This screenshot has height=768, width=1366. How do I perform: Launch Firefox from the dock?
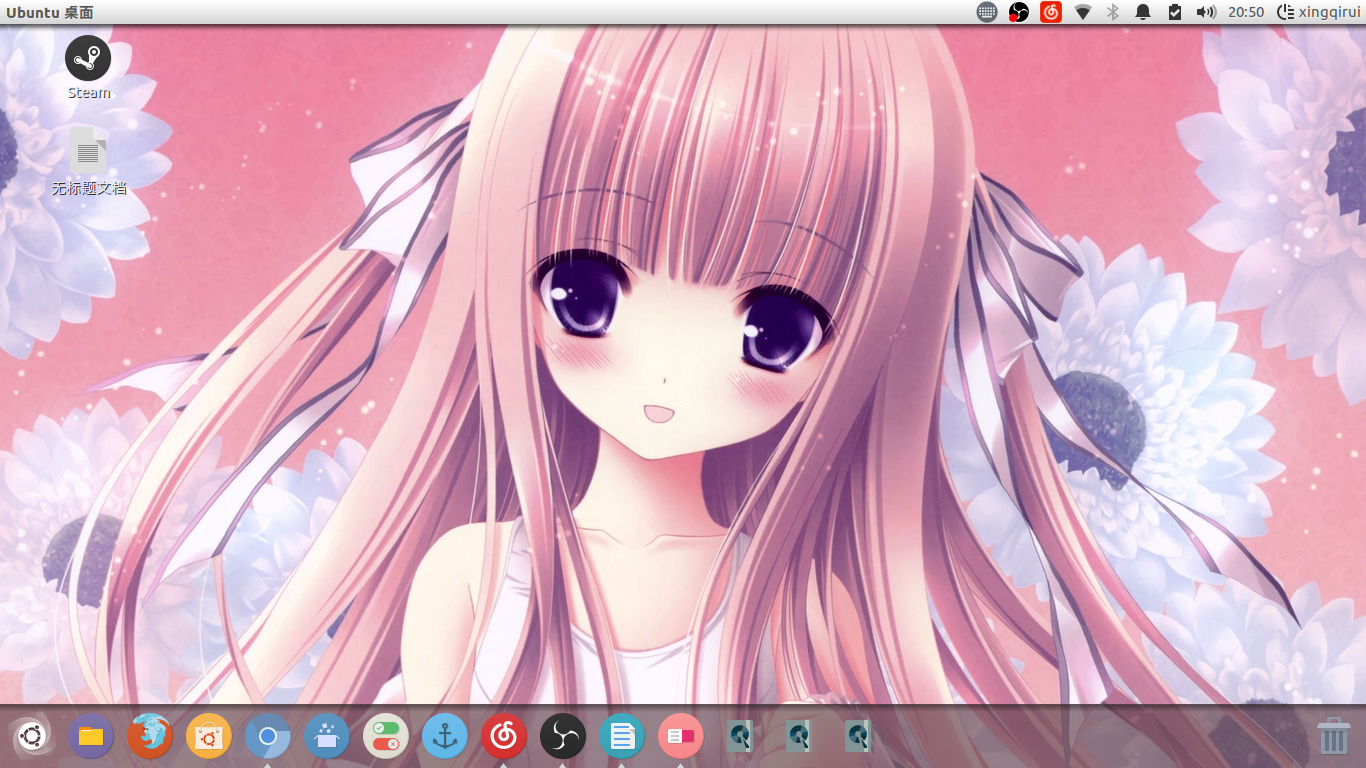[x=150, y=737]
